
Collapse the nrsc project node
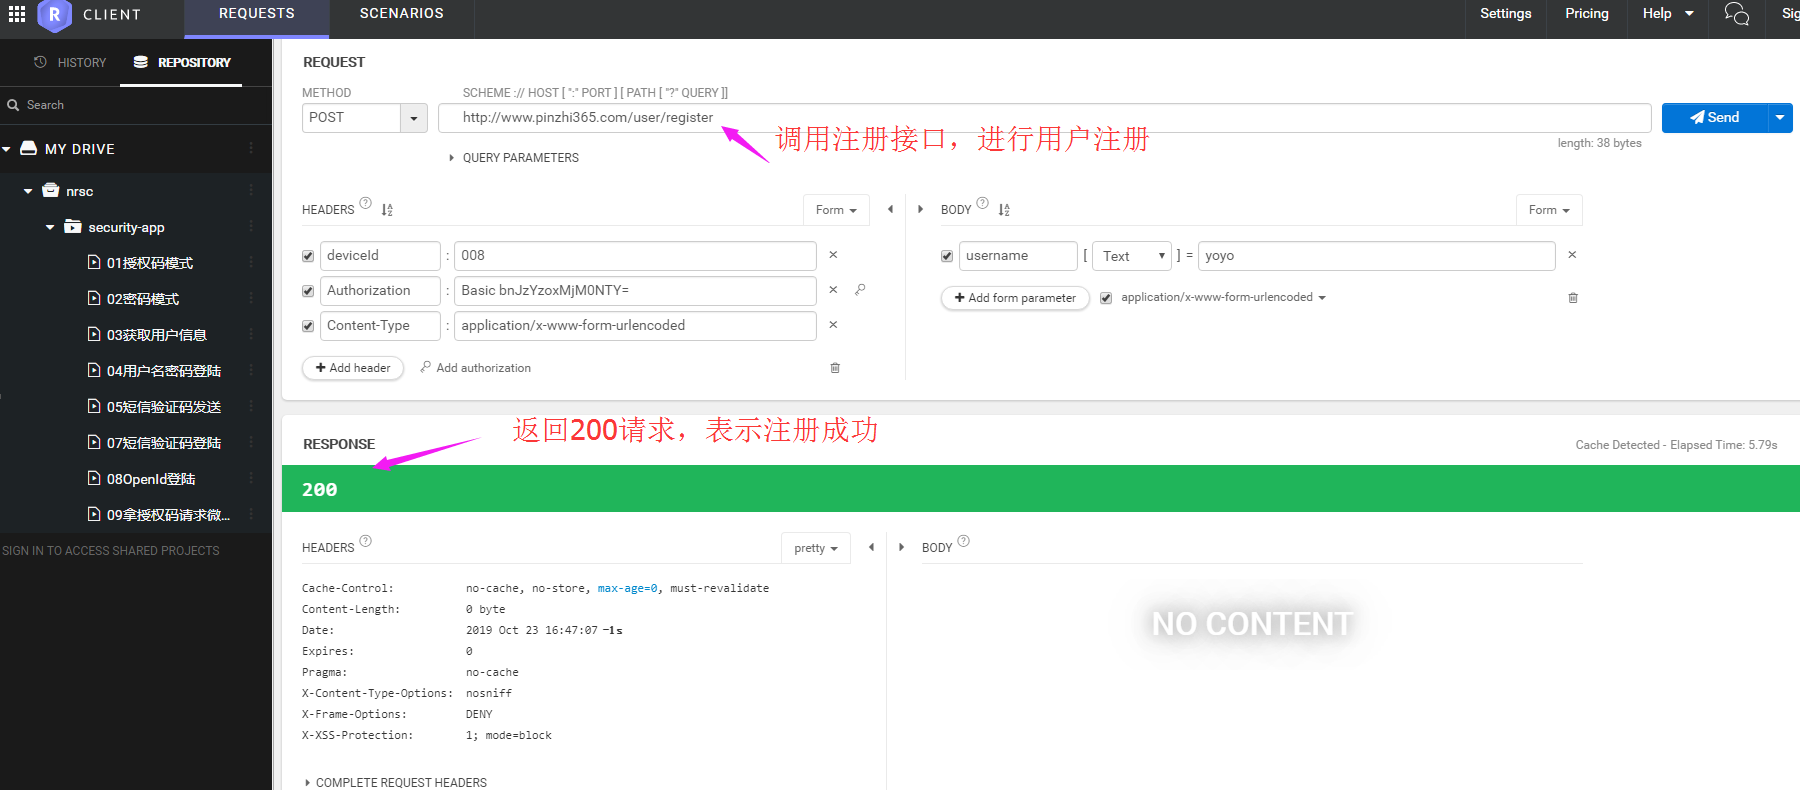coord(28,191)
